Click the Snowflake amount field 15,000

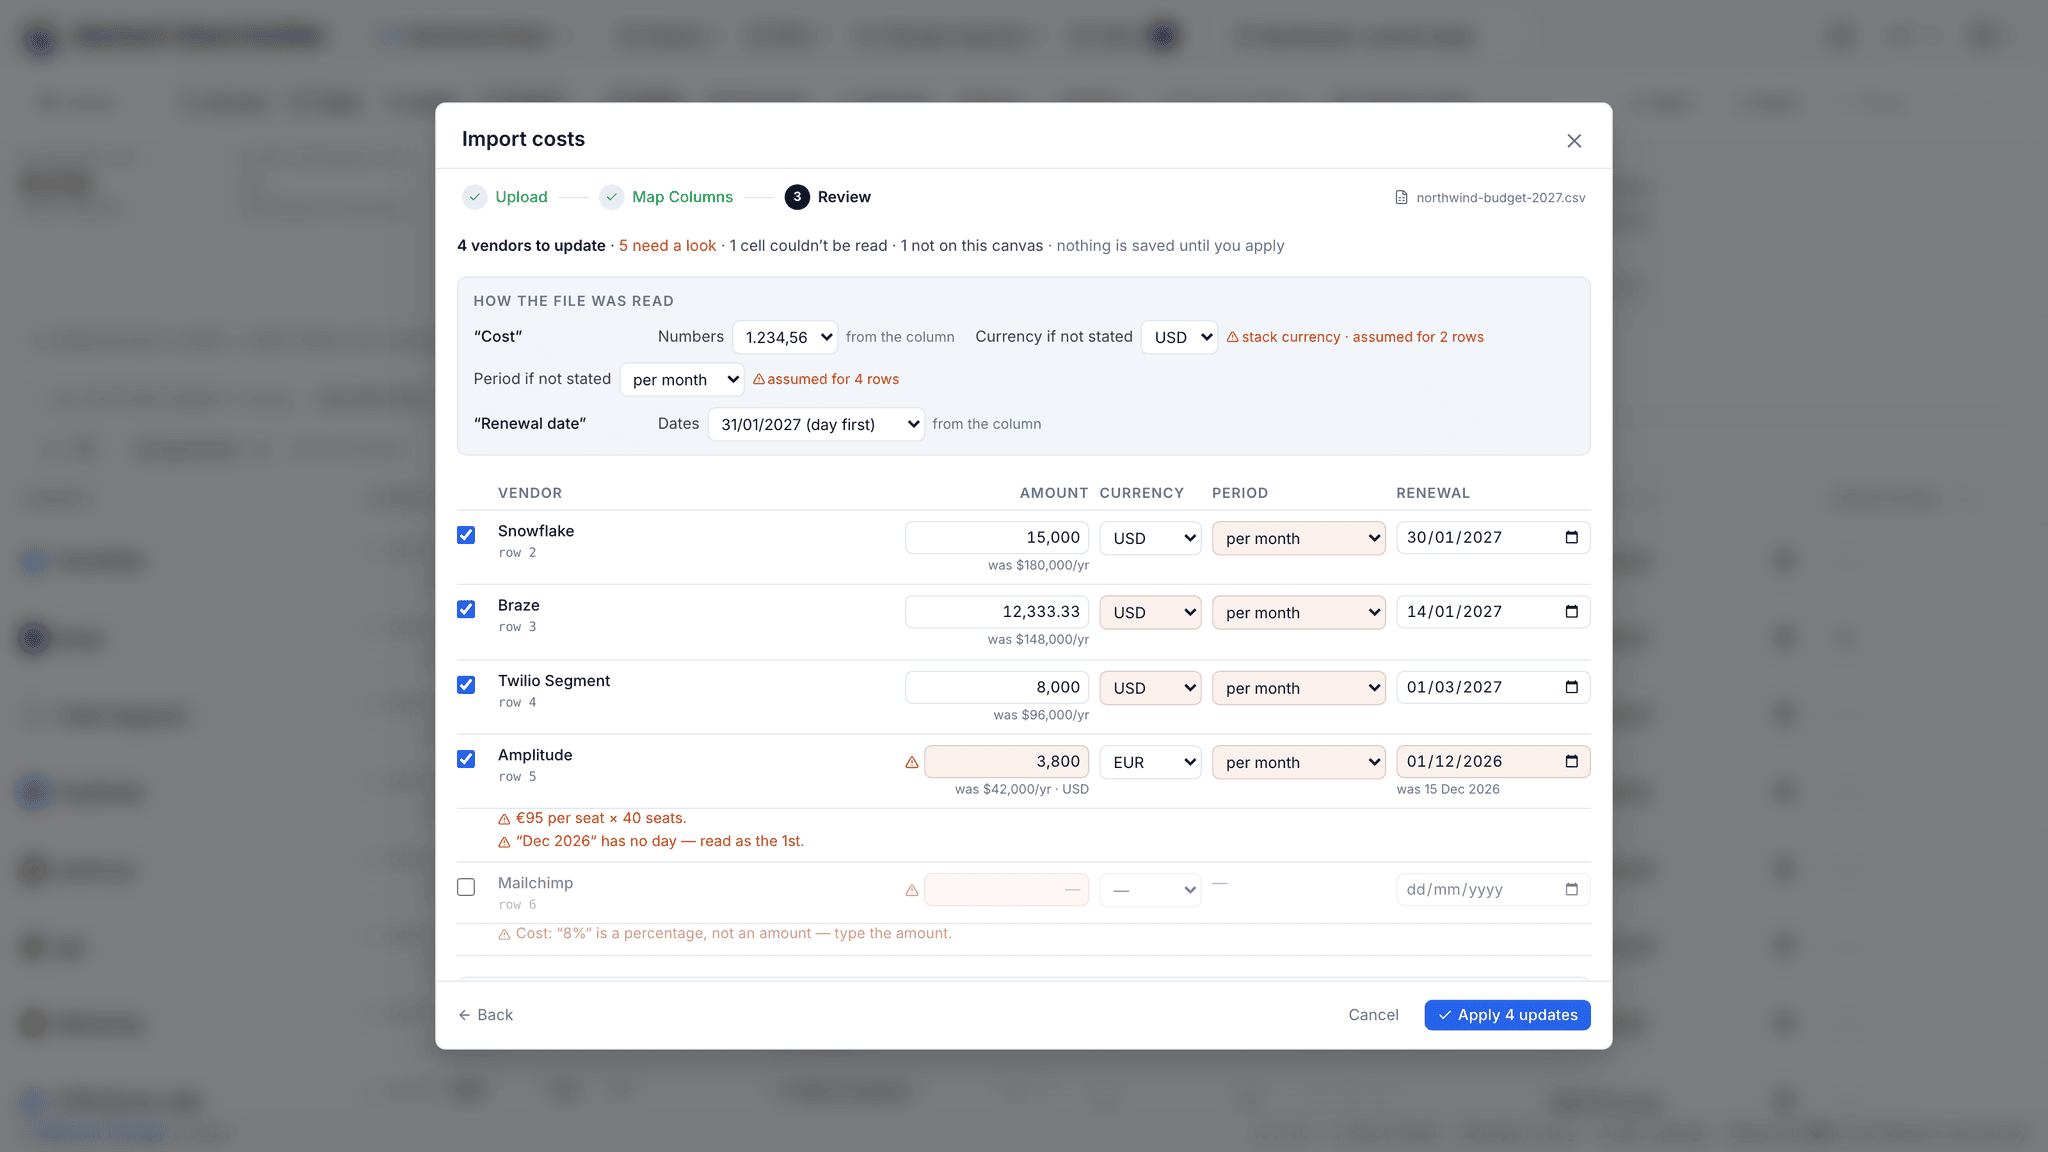pyautogui.click(x=997, y=538)
